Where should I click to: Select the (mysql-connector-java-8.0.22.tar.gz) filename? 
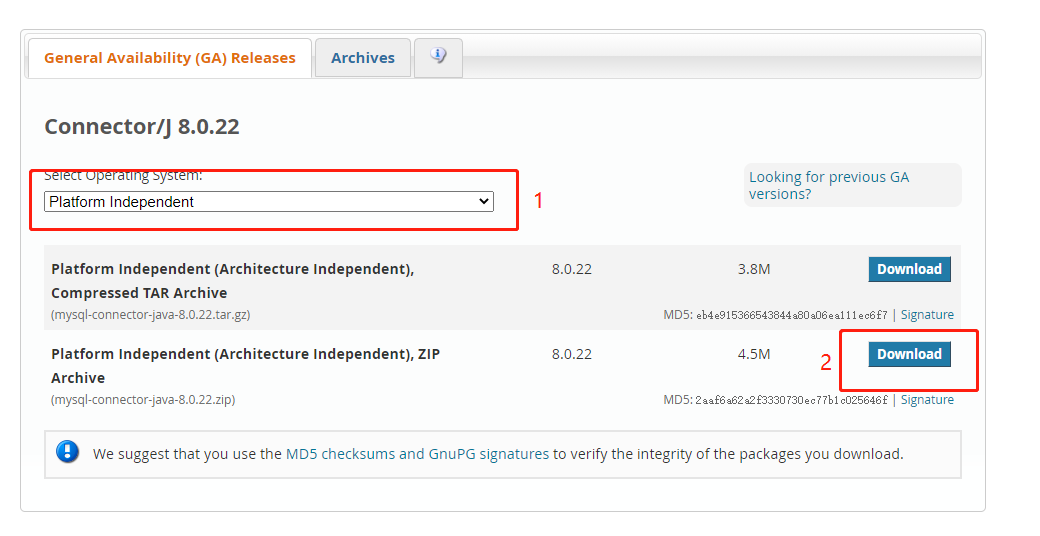tap(151, 315)
